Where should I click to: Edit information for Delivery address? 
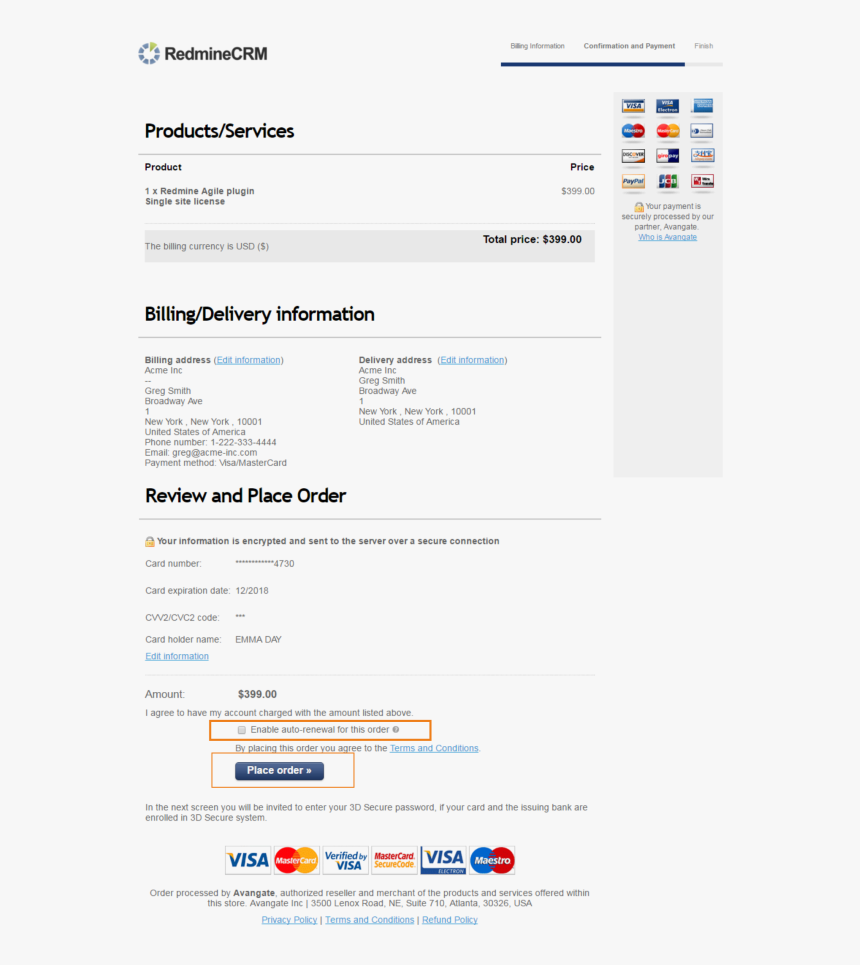pos(472,360)
